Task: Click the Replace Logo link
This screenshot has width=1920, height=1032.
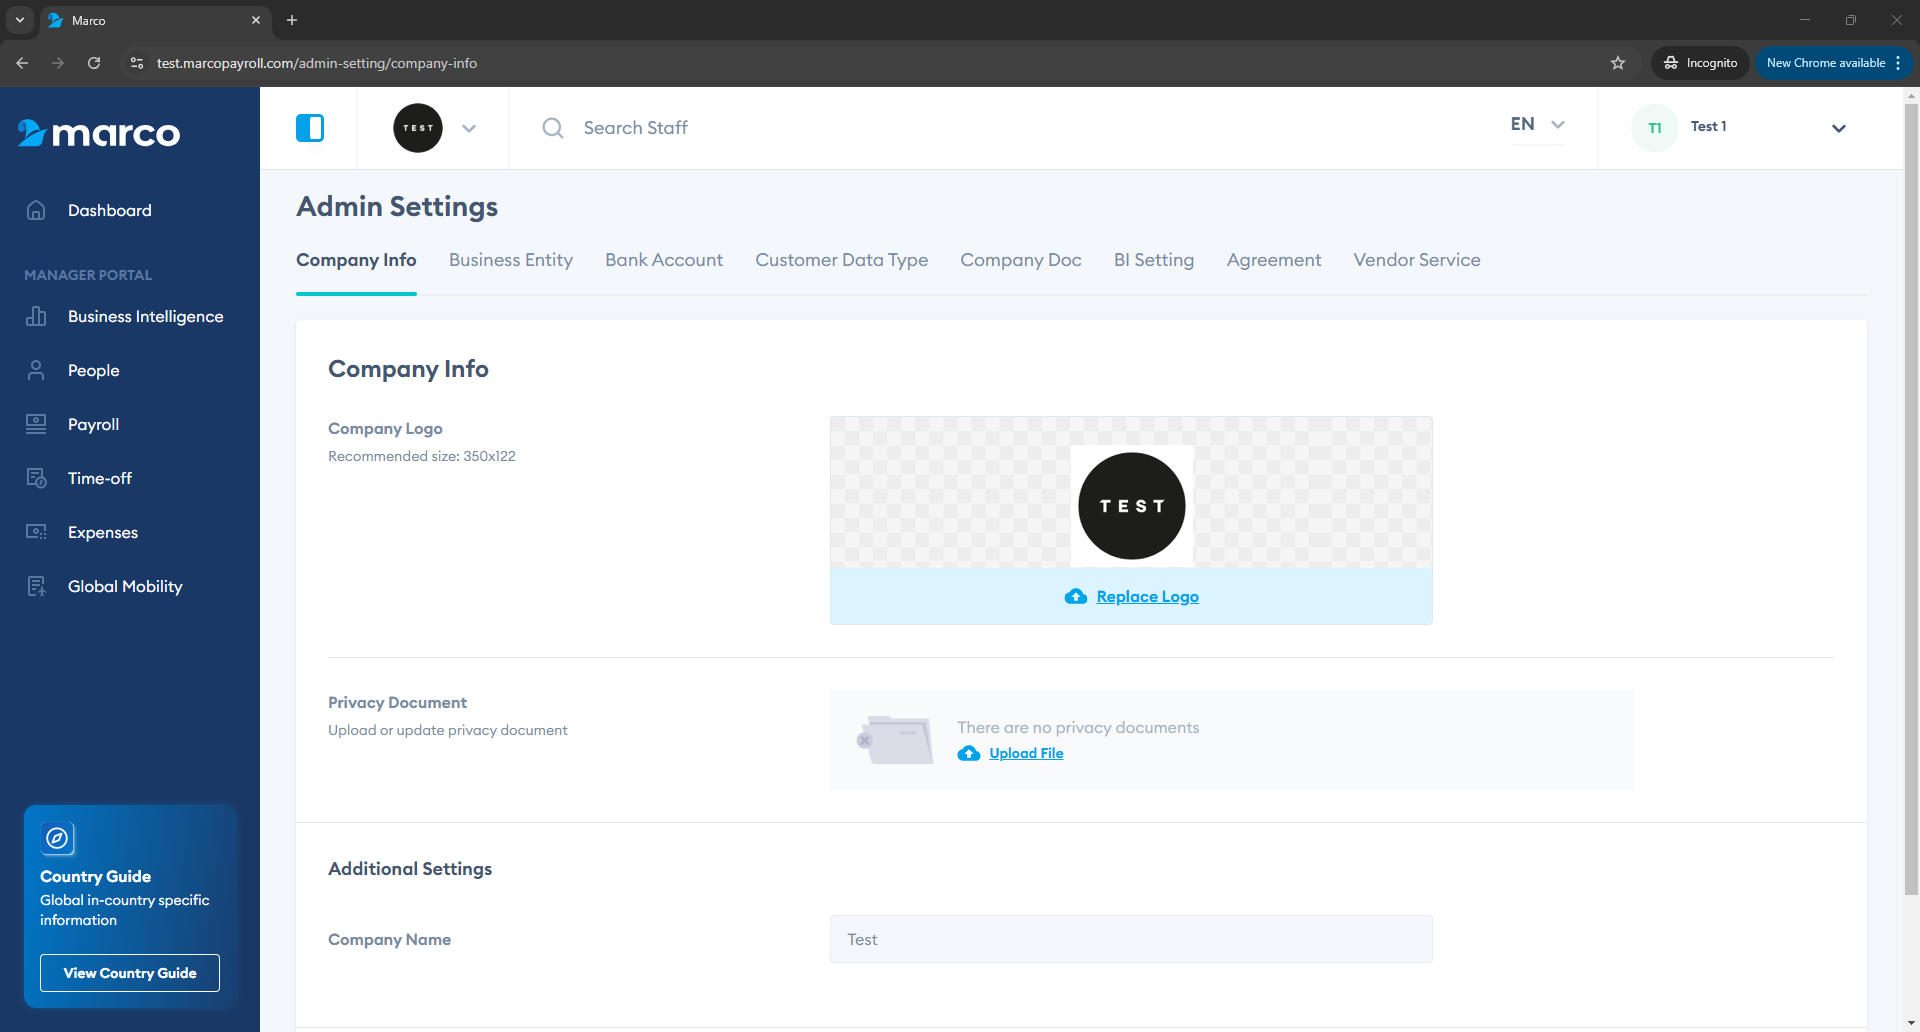Action: click(1147, 597)
